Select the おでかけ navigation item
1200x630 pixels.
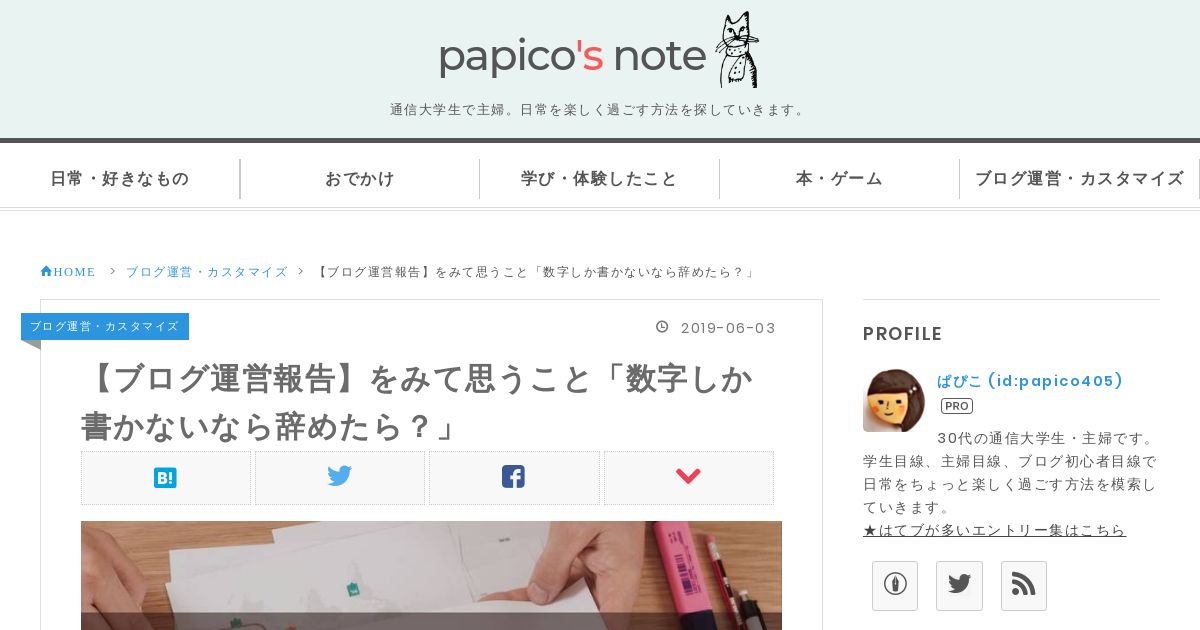pos(360,179)
